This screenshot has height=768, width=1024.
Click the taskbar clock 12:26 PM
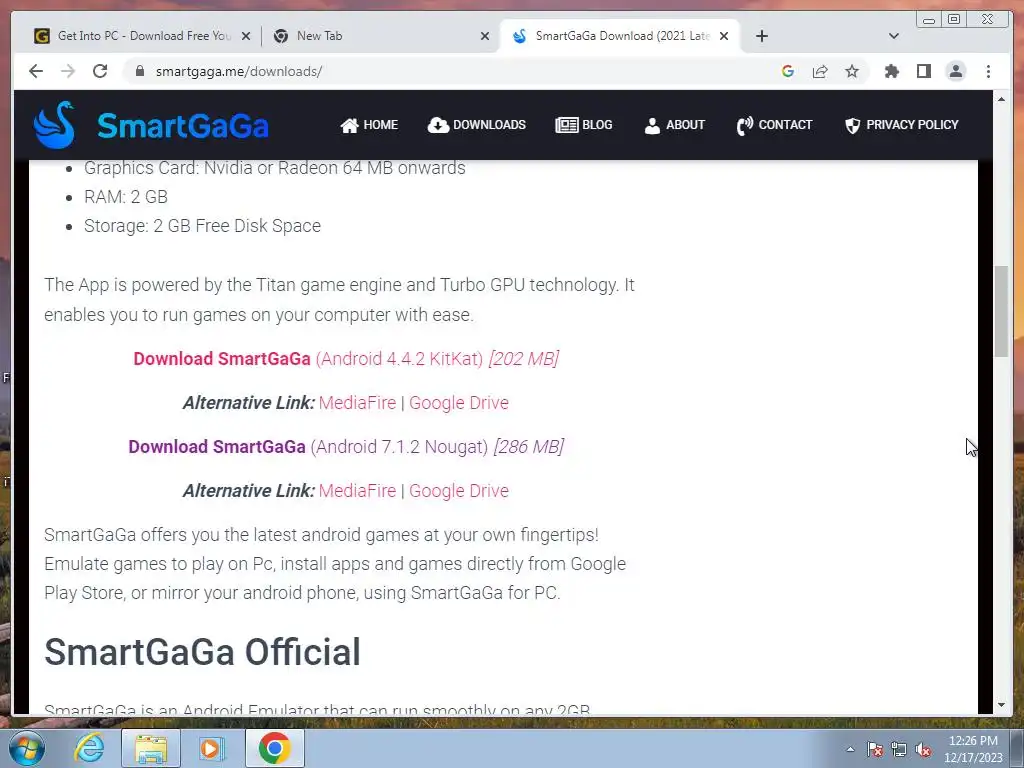coord(973,749)
